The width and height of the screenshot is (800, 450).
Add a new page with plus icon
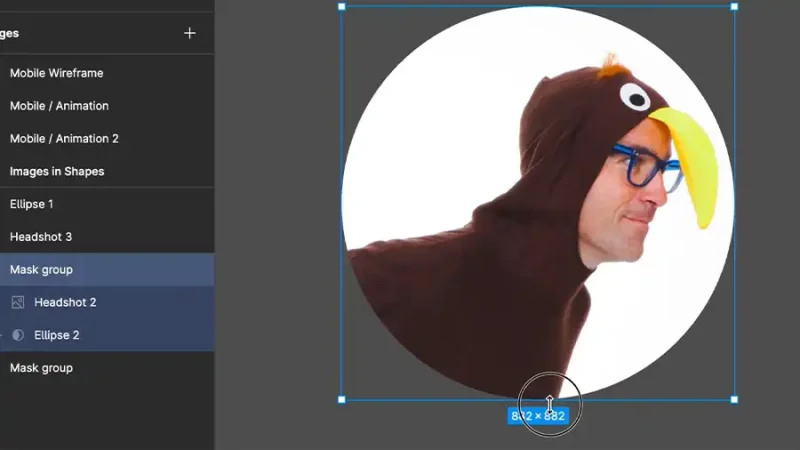coord(189,33)
